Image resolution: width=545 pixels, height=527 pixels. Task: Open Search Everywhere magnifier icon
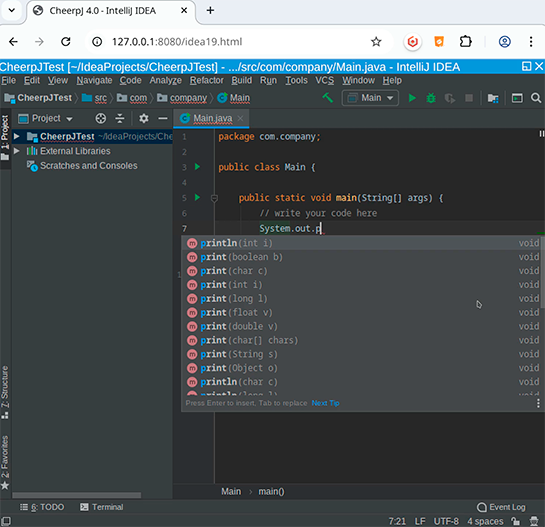[x=536, y=98]
